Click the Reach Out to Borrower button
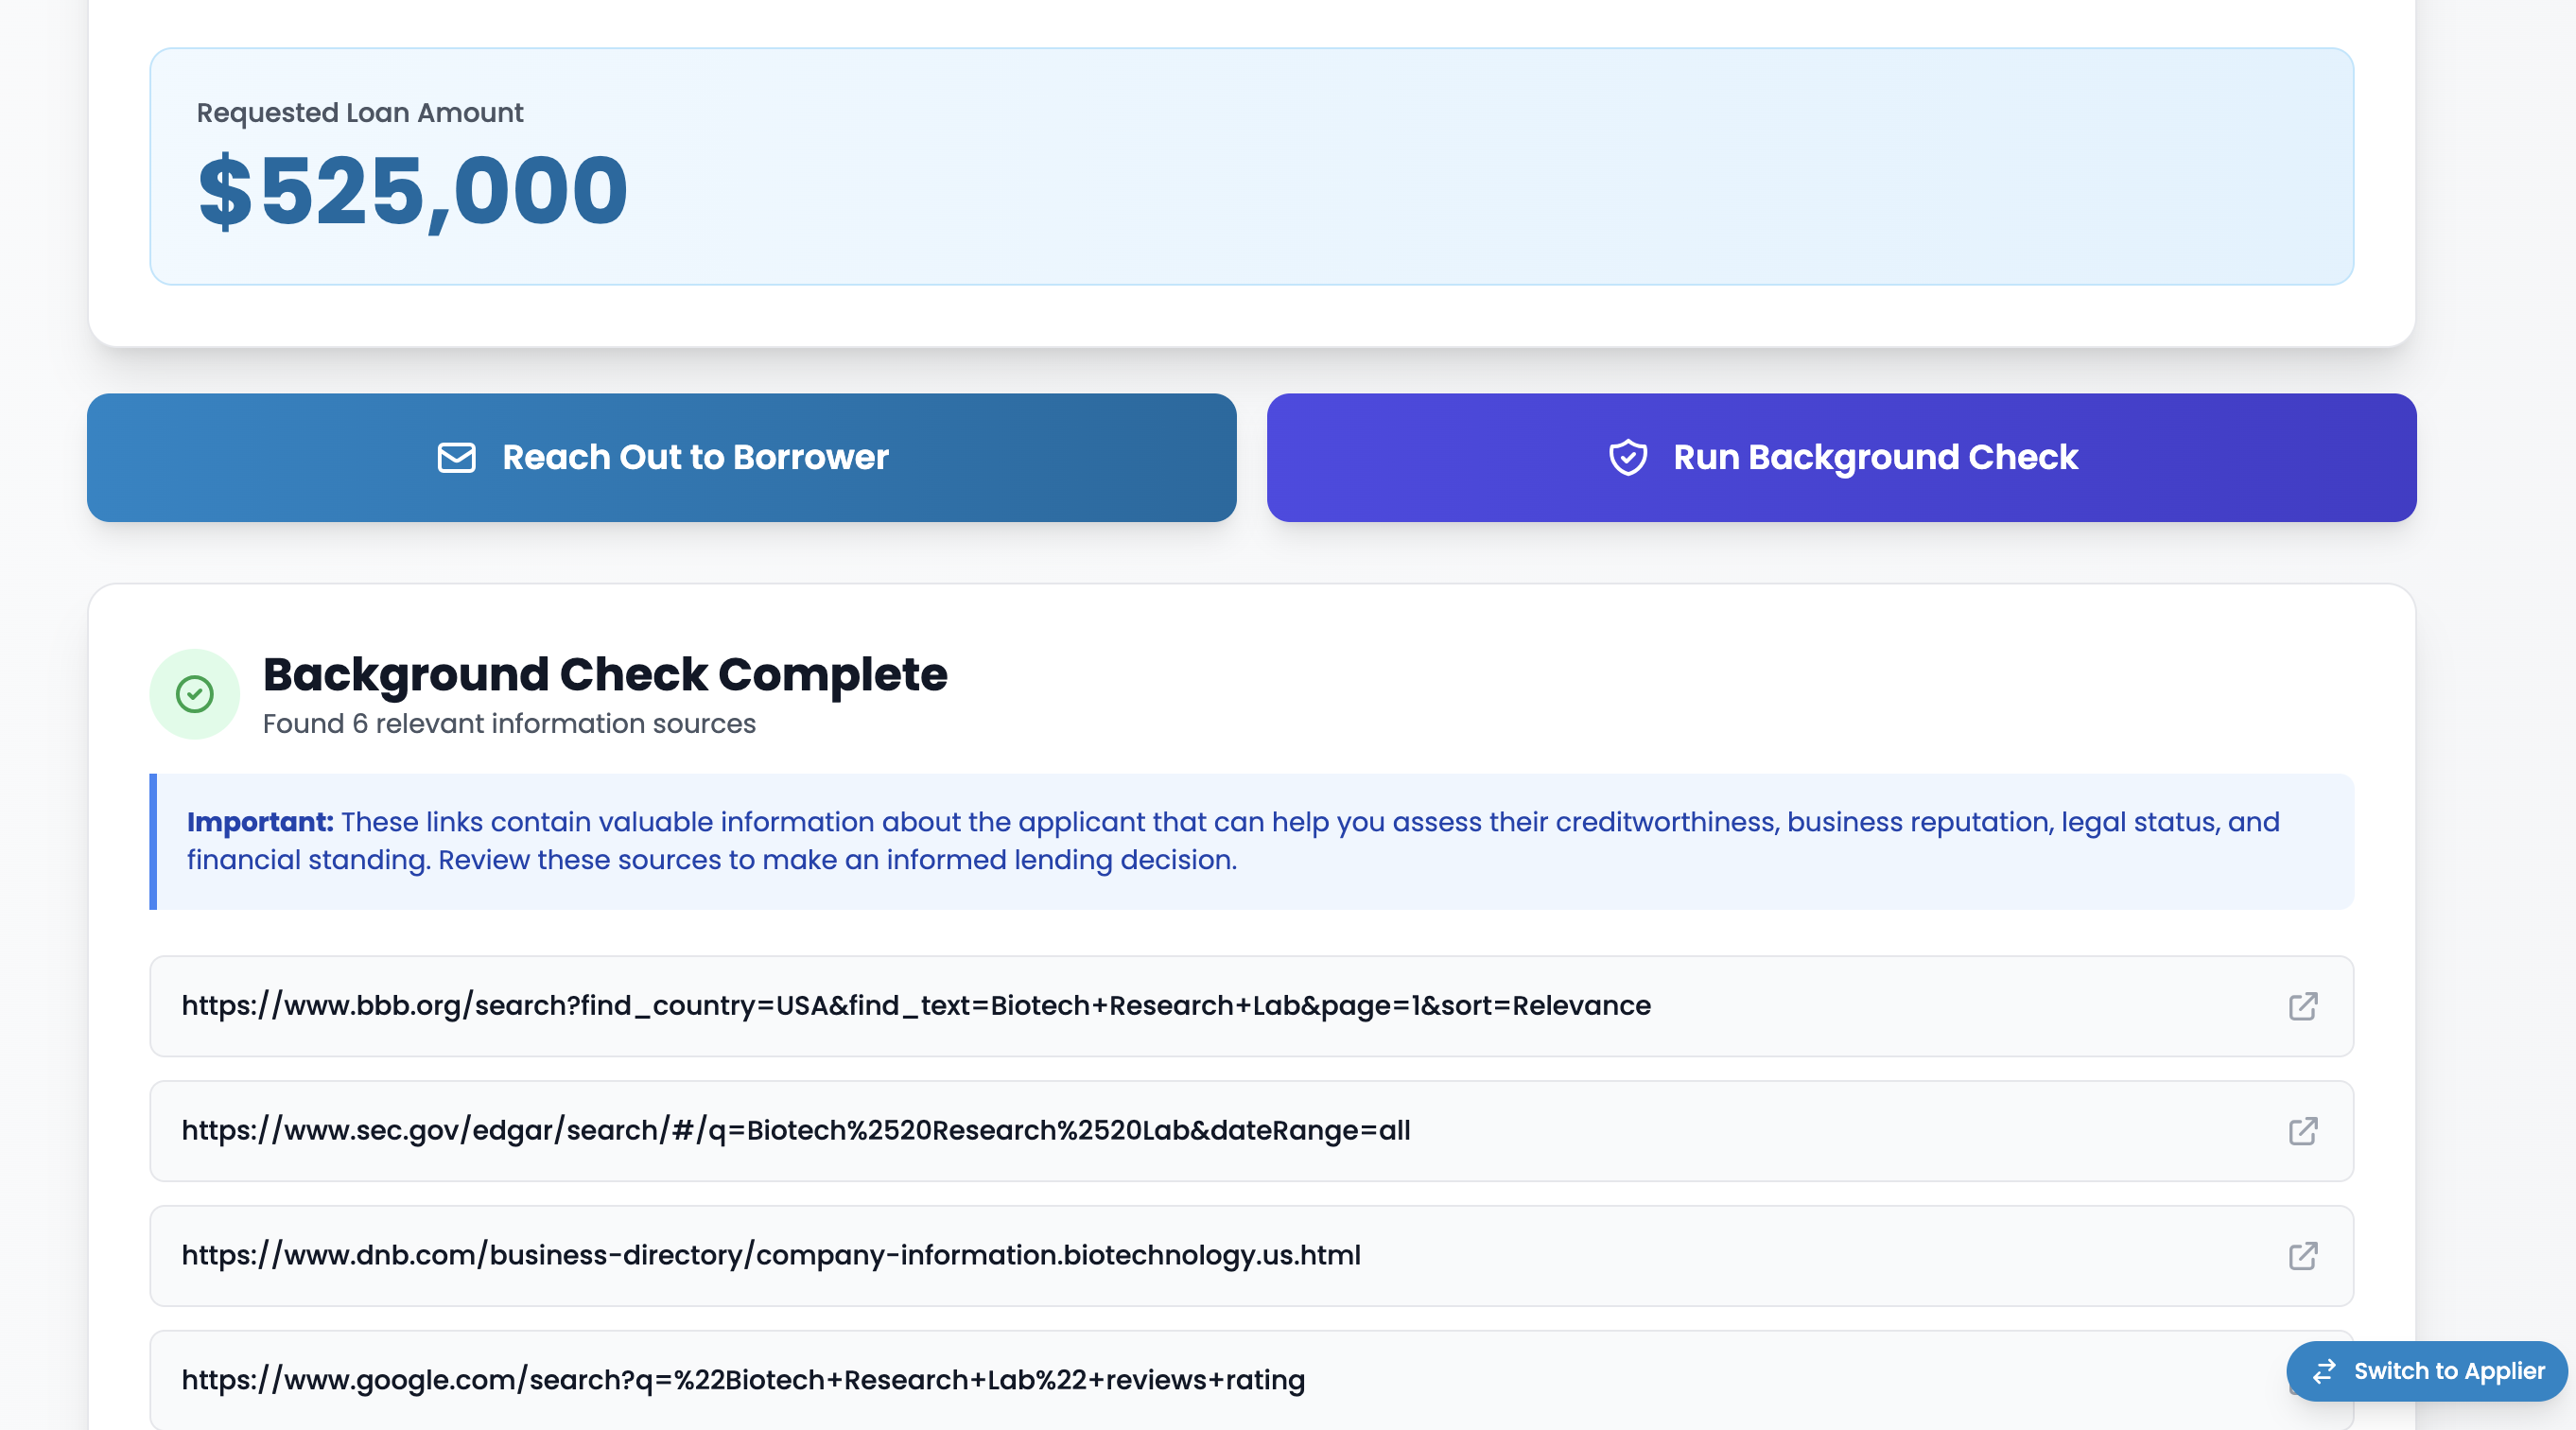Viewport: 2576px width, 1430px height. [x=661, y=457]
